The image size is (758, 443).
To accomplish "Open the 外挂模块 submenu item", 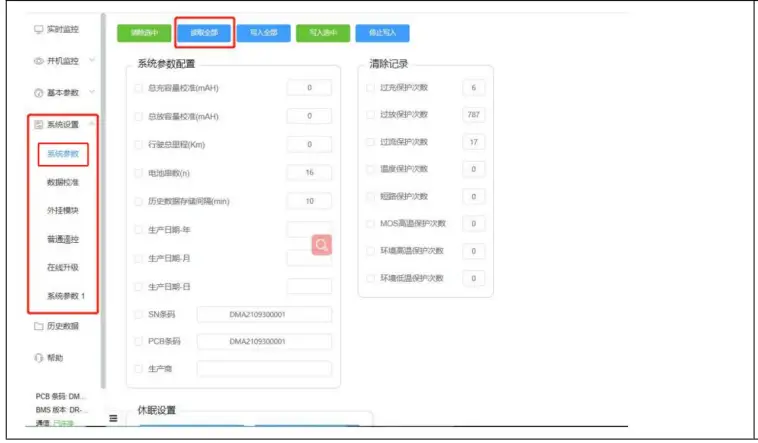I will point(63,210).
